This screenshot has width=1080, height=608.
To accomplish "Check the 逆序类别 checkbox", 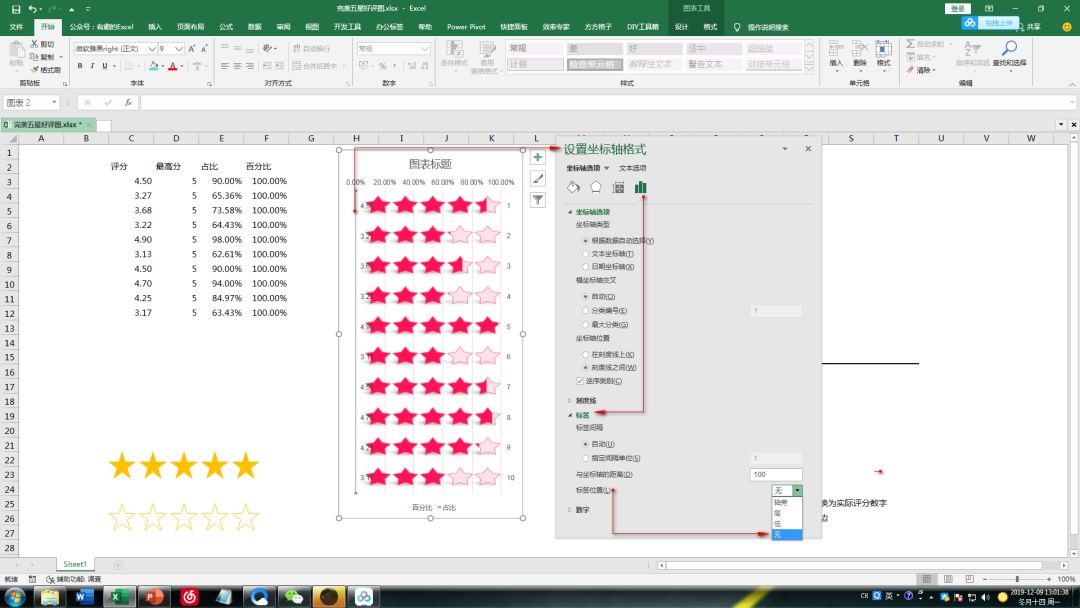I will pyautogui.click(x=580, y=381).
